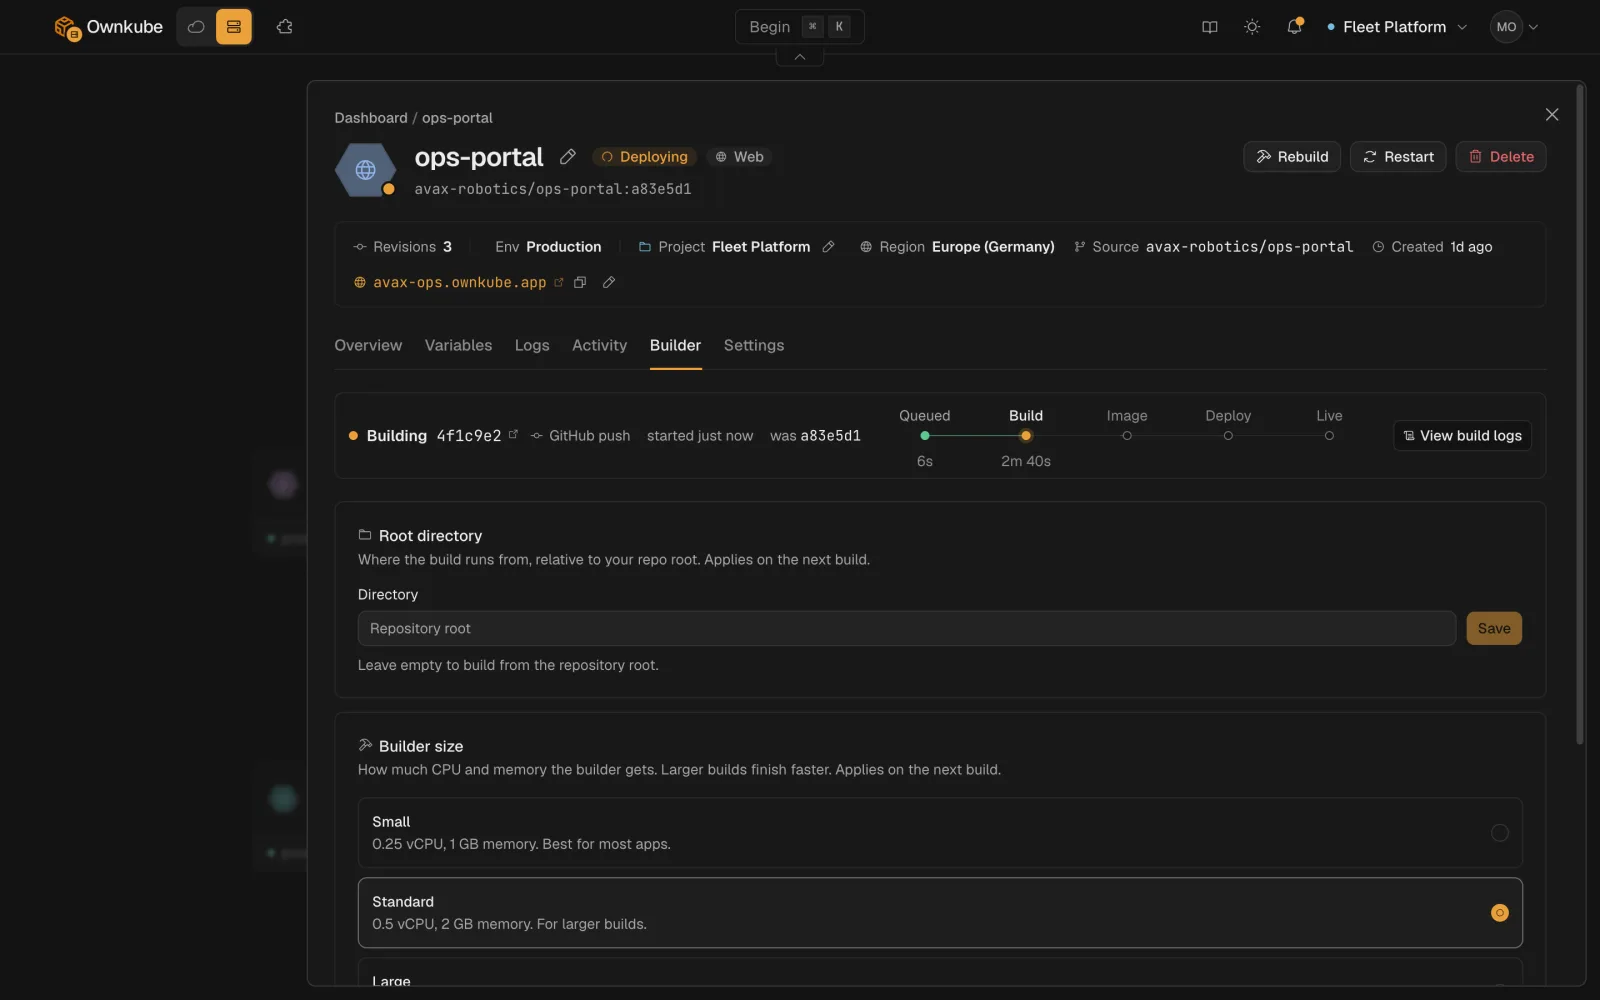Image resolution: width=1600 pixels, height=1000 pixels.
Task: Open the Logs tab
Action: (532, 345)
